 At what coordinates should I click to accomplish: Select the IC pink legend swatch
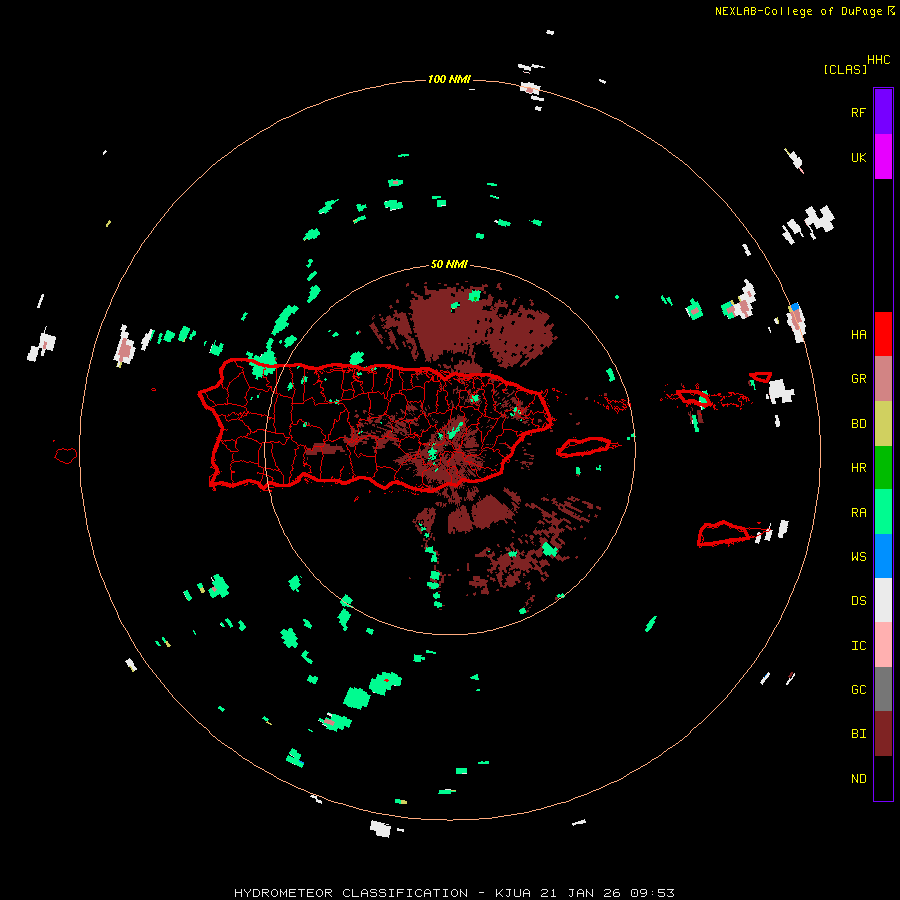(883, 645)
